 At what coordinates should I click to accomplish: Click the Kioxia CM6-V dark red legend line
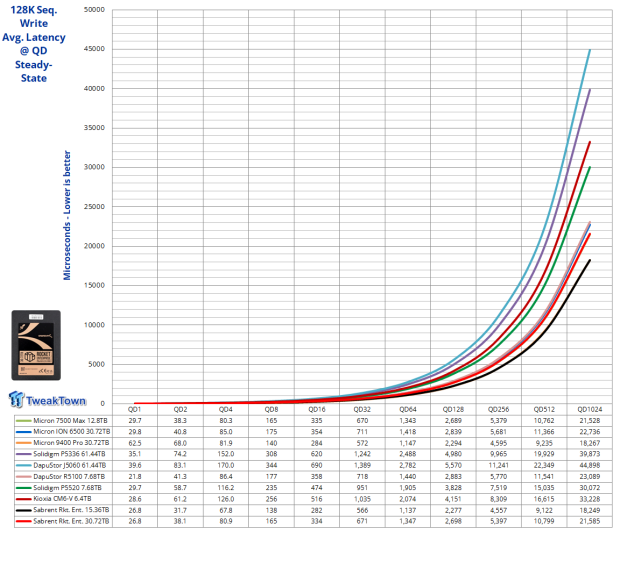pos(23,499)
